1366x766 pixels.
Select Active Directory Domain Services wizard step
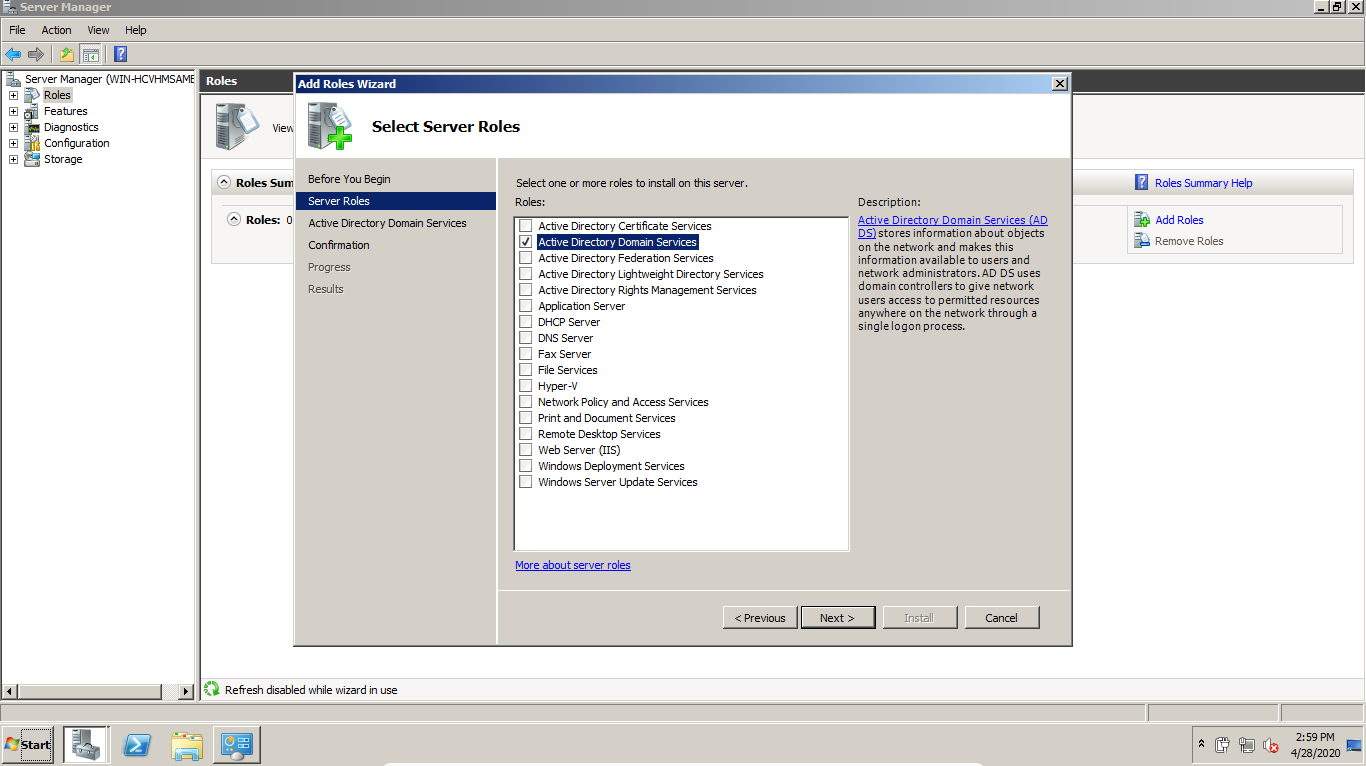point(387,223)
